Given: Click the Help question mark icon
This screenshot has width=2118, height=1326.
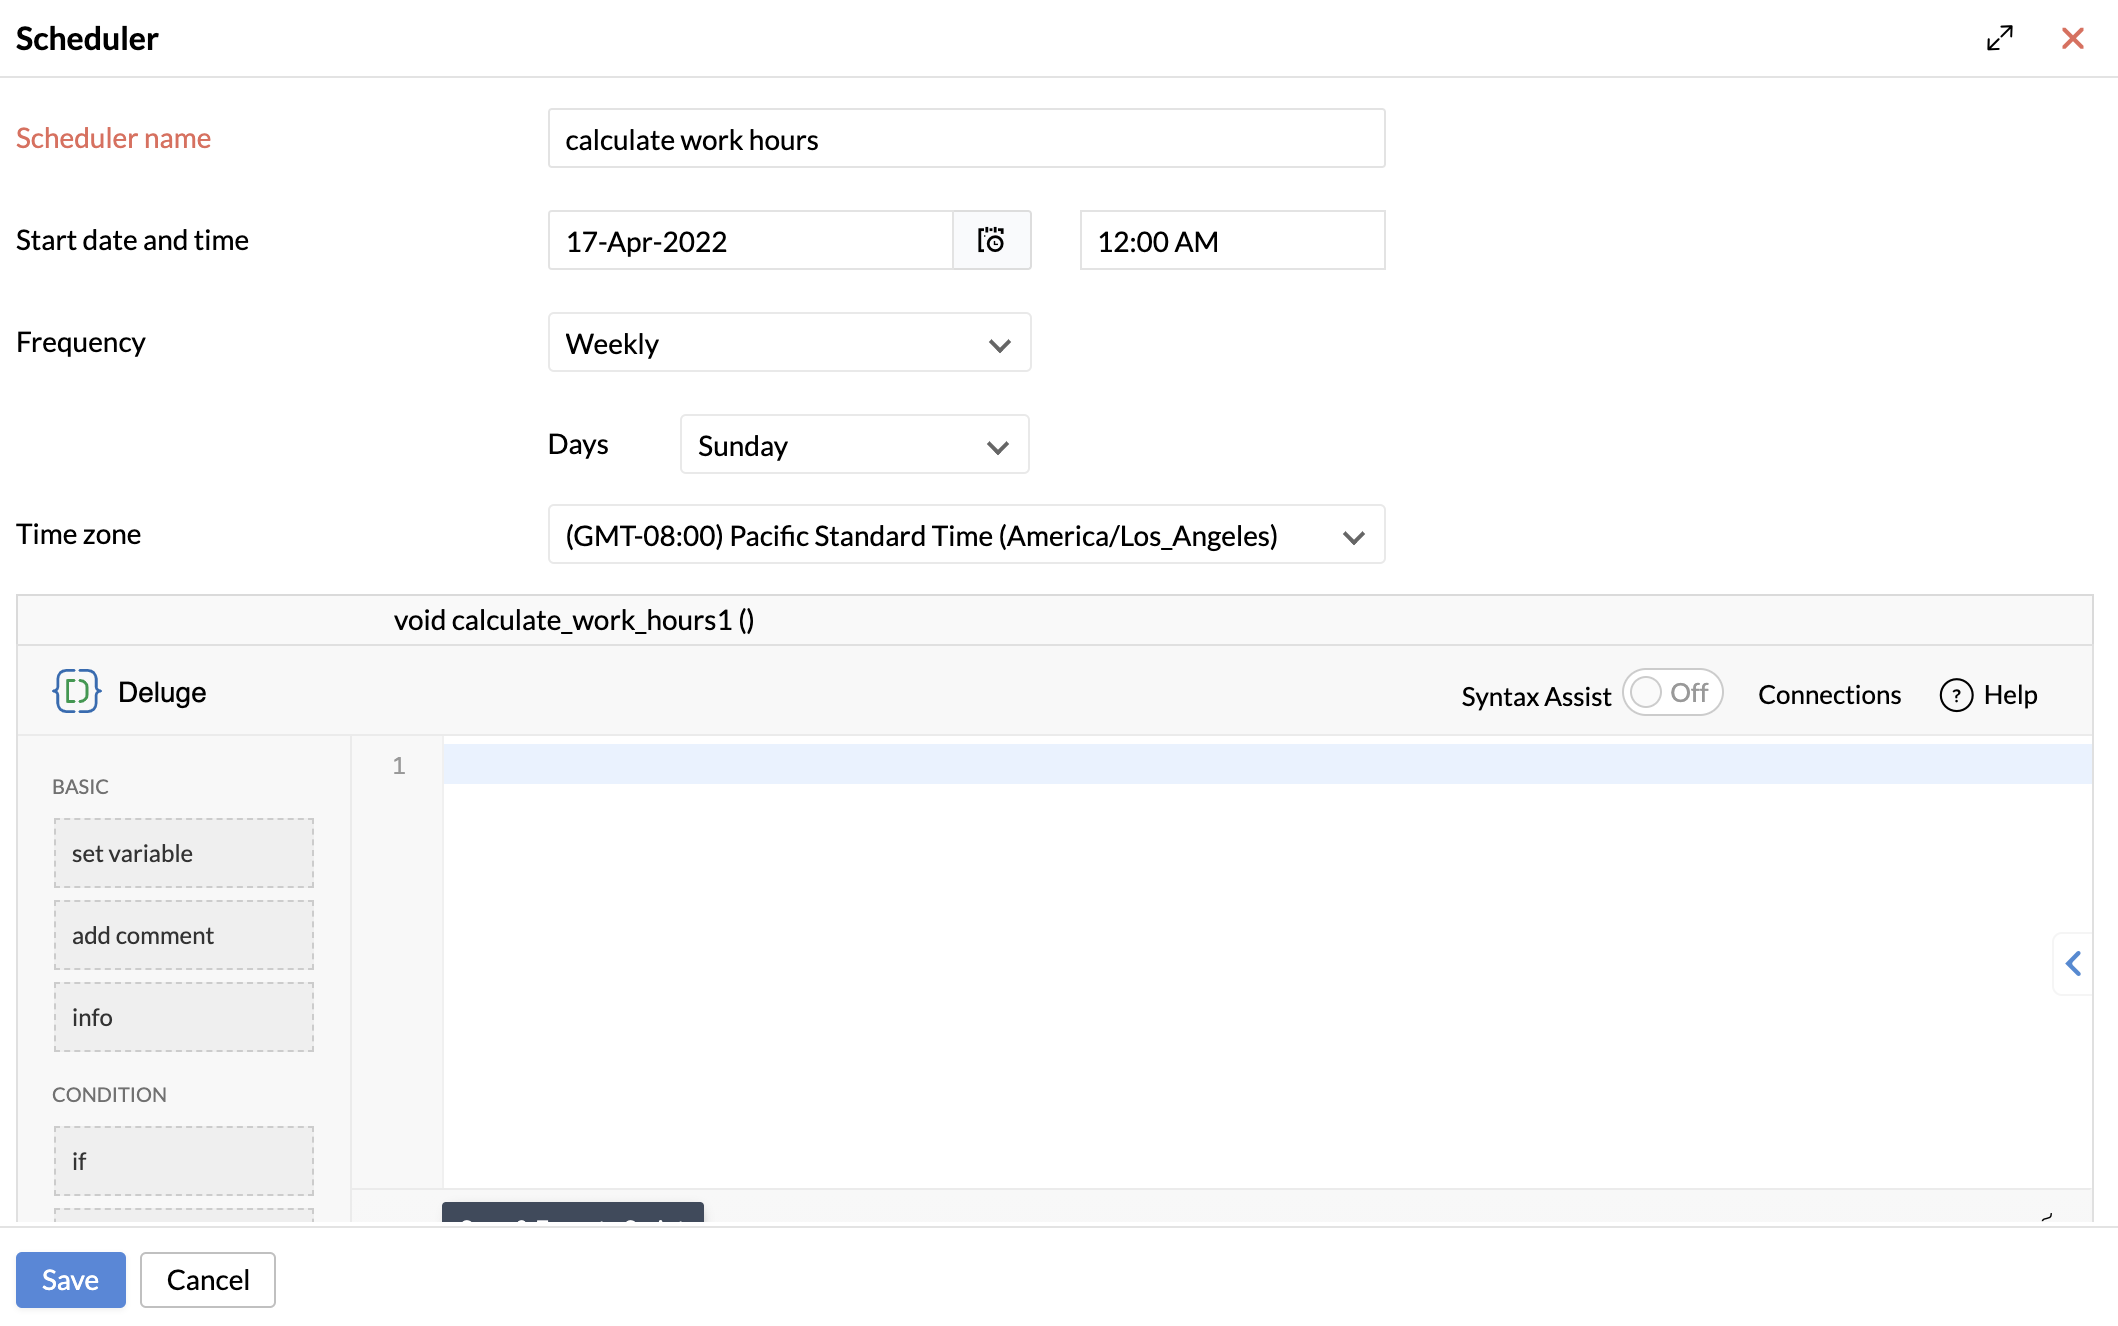Looking at the screenshot, I should click(x=1956, y=695).
